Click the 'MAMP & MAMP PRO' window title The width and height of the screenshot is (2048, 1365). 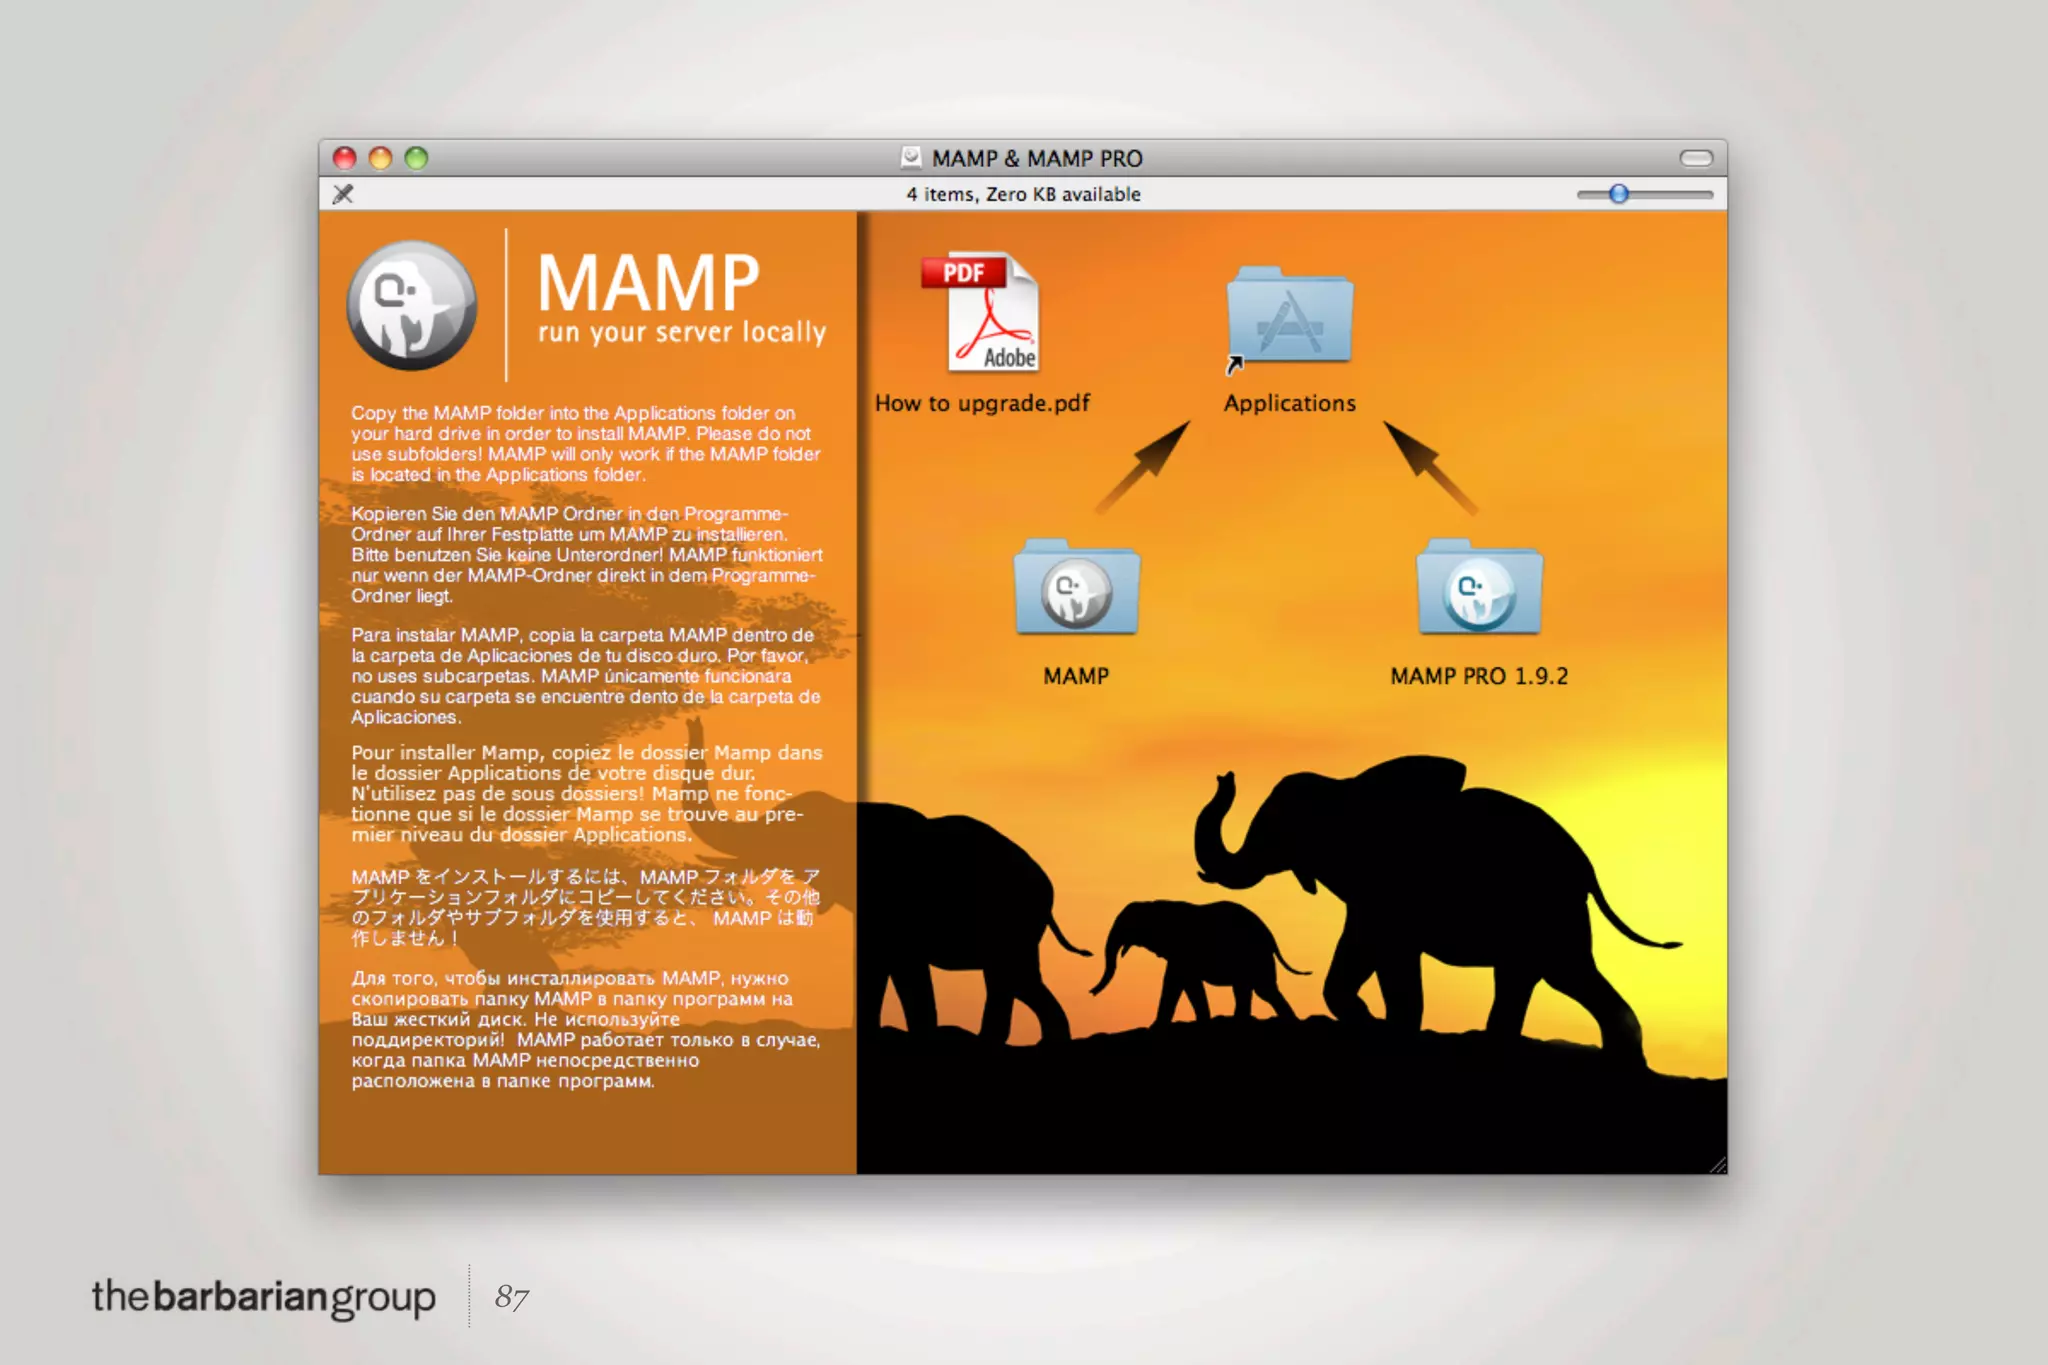(1037, 158)
